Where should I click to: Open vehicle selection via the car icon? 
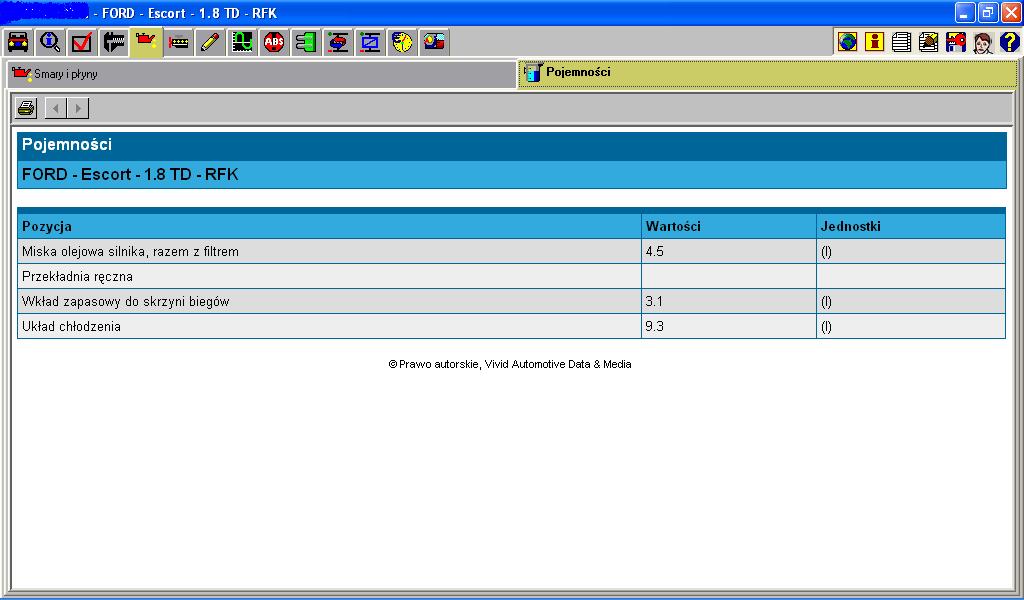18,42
